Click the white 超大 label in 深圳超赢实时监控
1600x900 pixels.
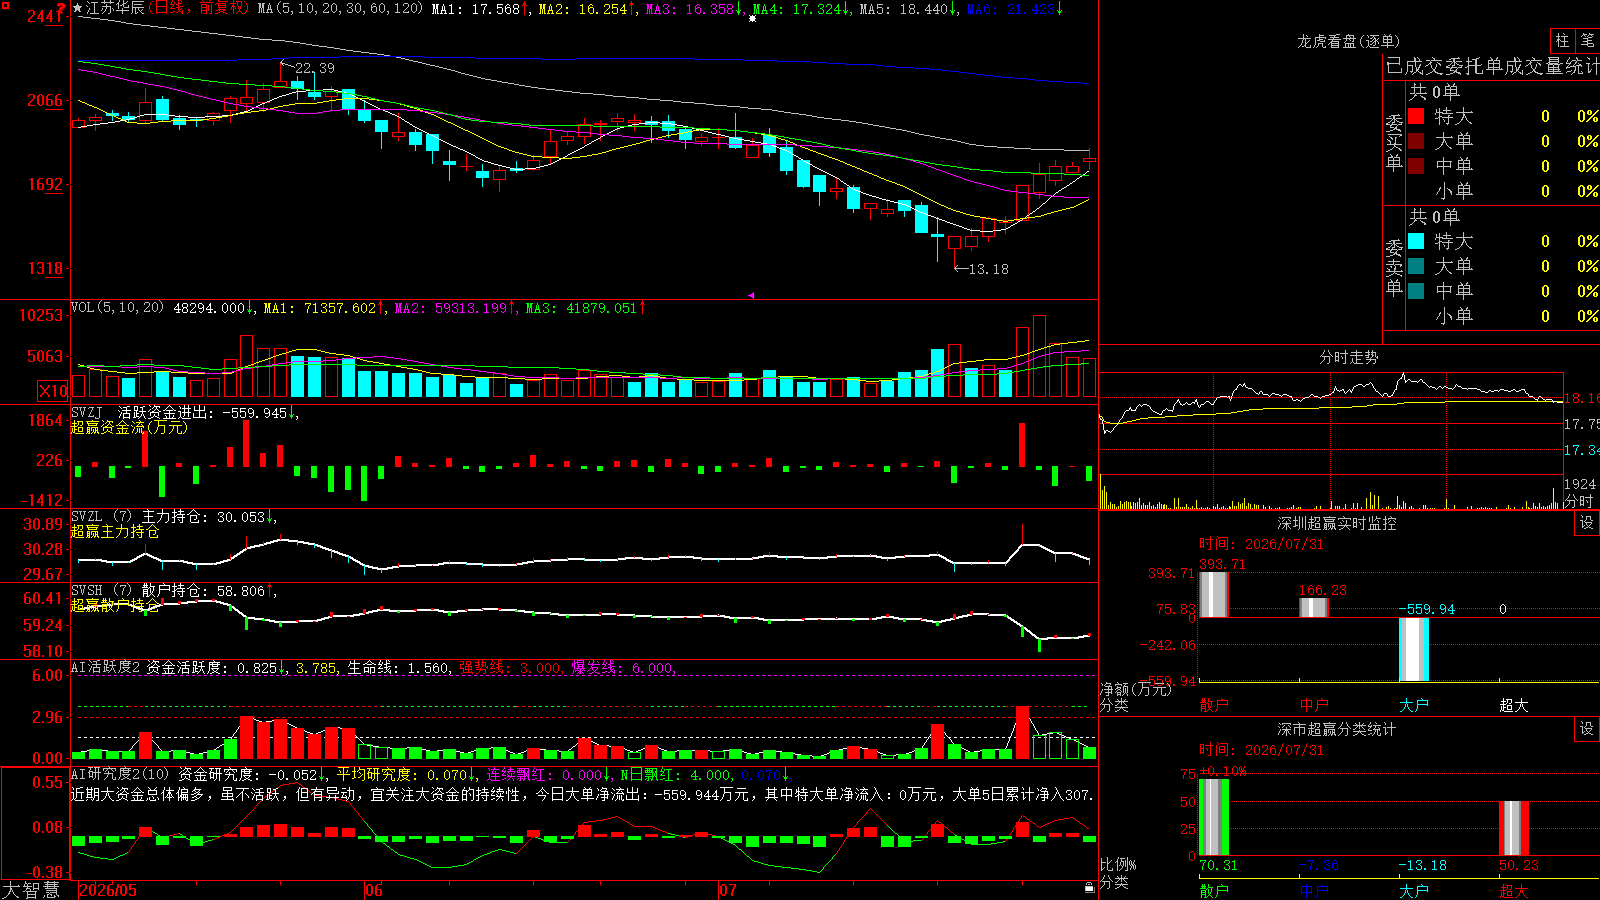pos(1514,705)
